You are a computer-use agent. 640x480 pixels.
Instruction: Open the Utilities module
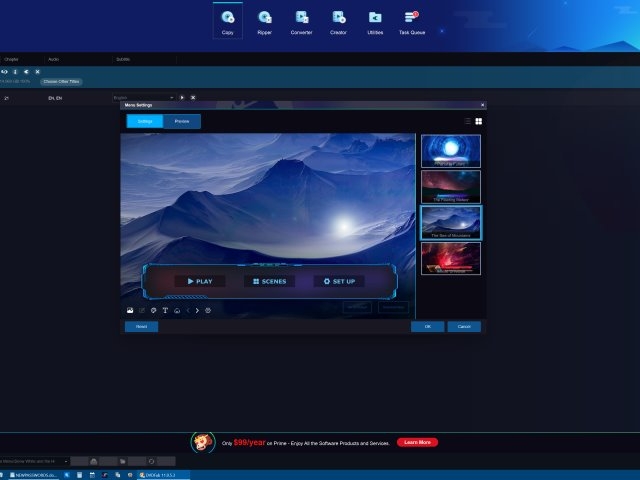(375, 21)
